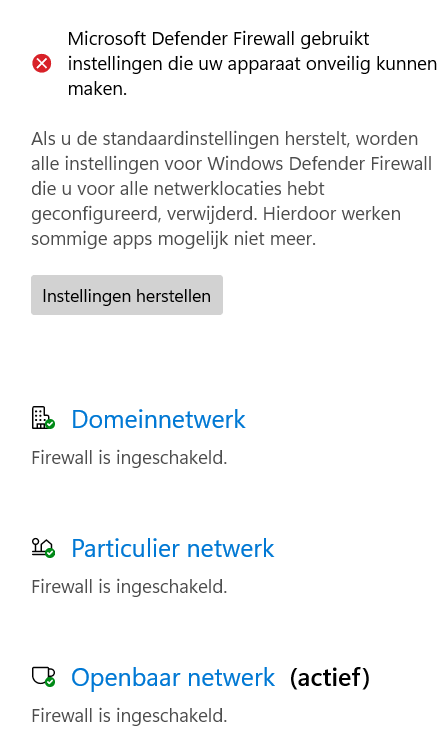Click the Domeinnetwerk building icon
The width and height of the screenshot is (447, 756).
click(x=43, y=418)
